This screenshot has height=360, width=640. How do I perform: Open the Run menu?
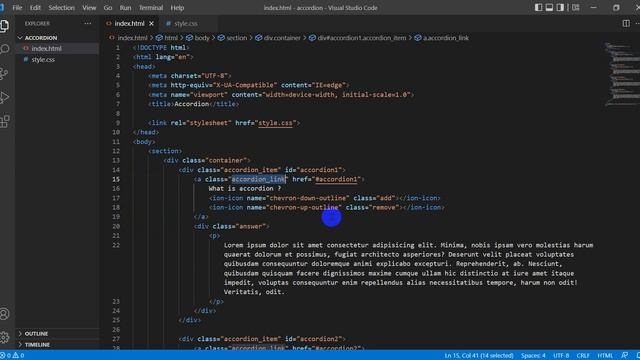pyautogui.click(x=125, y=8)
